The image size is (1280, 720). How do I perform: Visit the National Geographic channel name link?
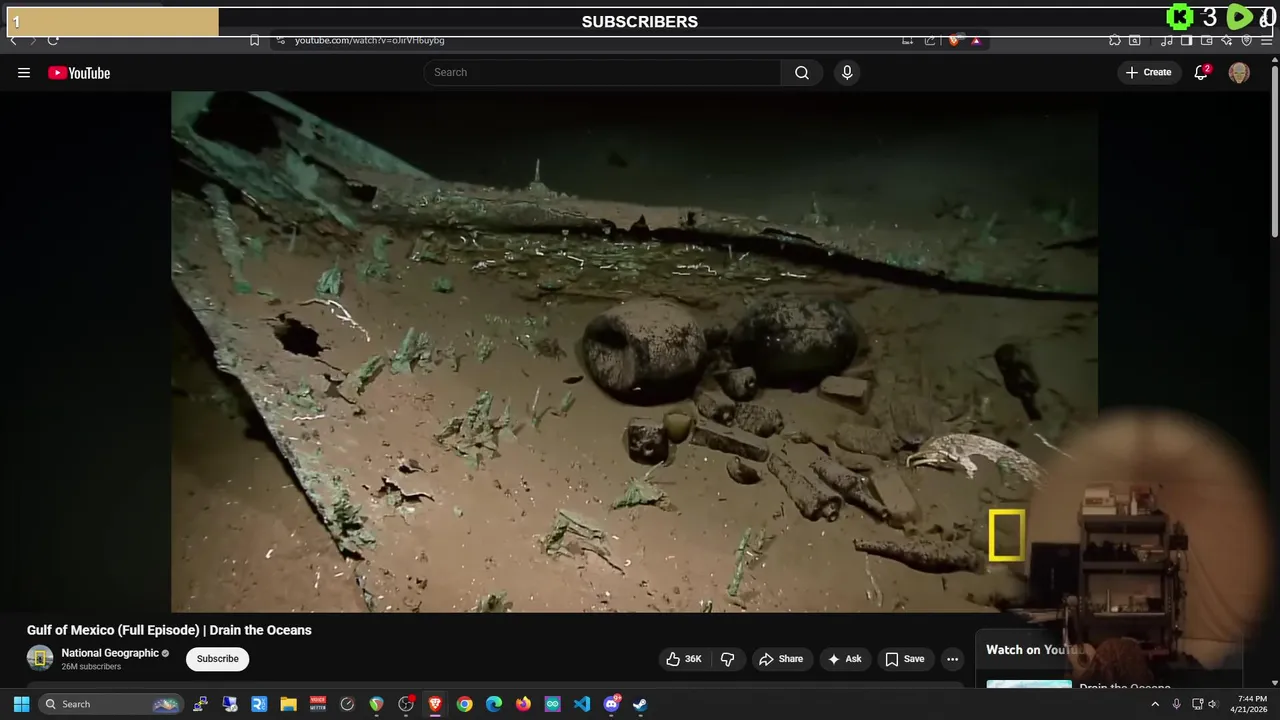click(x=110, y=653)
